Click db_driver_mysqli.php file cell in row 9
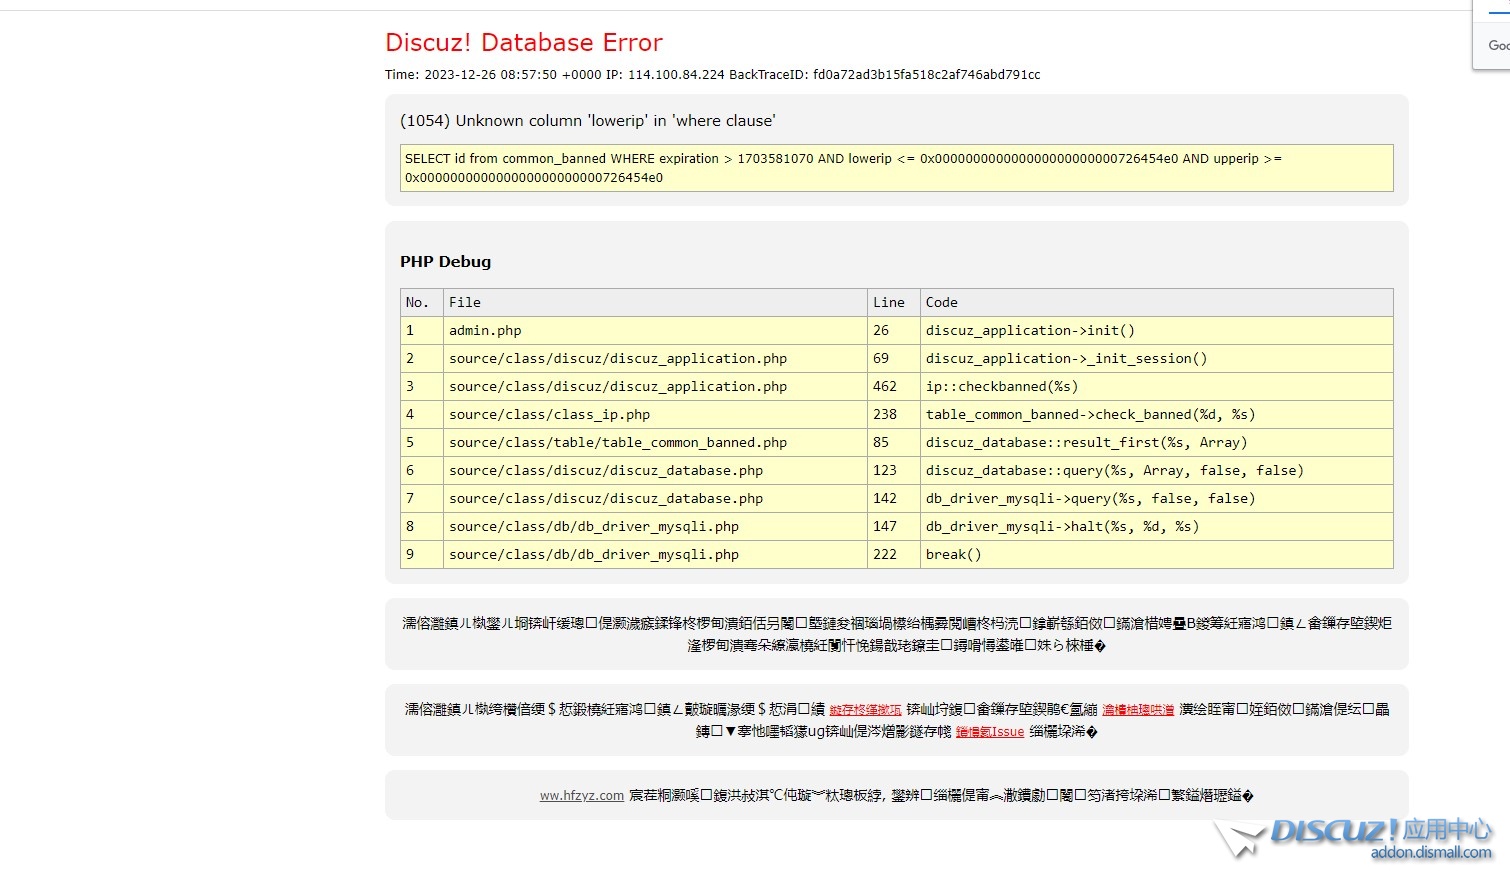 tap(655, 554)
